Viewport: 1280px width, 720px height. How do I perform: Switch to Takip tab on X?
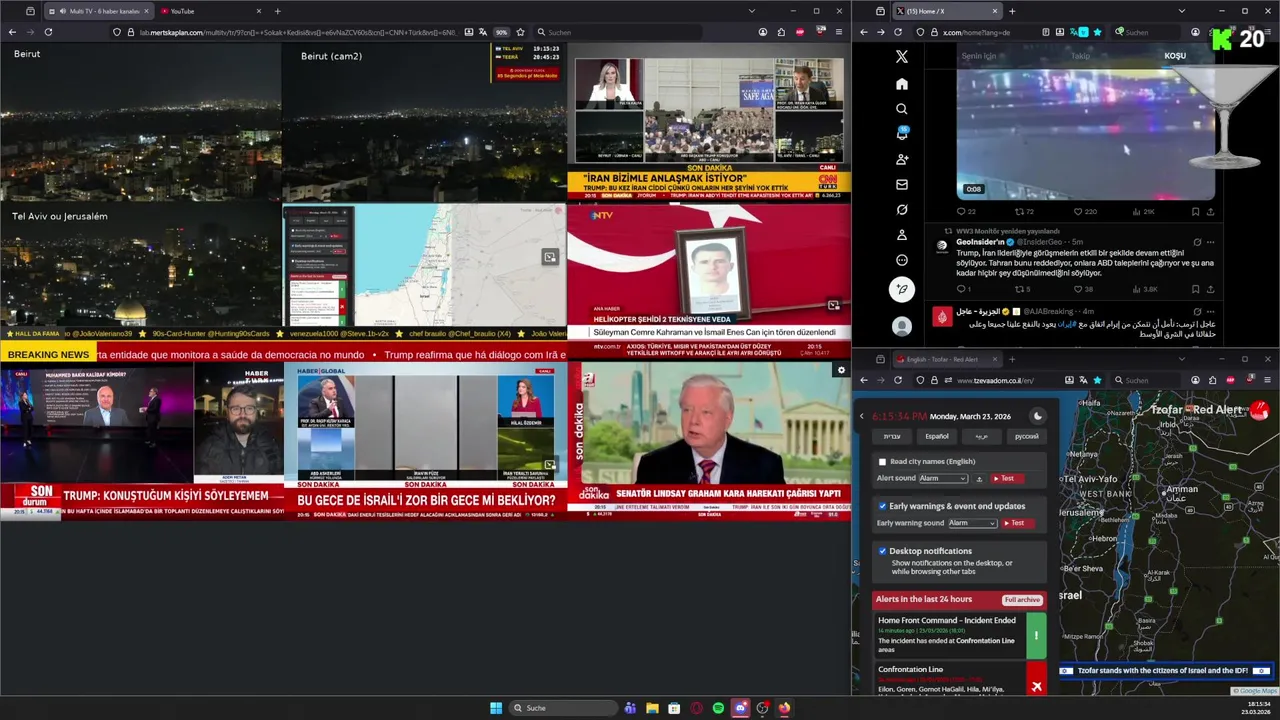click(x=1080, y=56)
